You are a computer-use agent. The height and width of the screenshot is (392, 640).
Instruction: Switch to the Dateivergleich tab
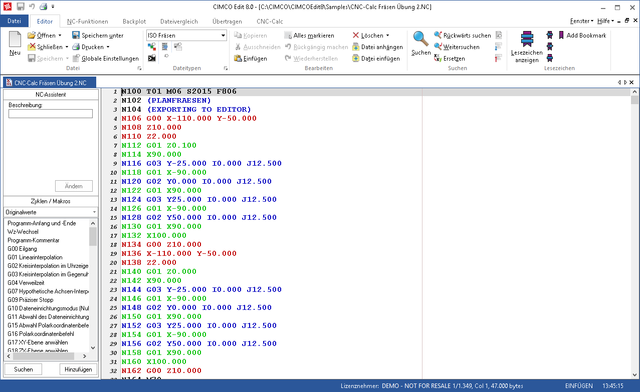coord(179,21)
